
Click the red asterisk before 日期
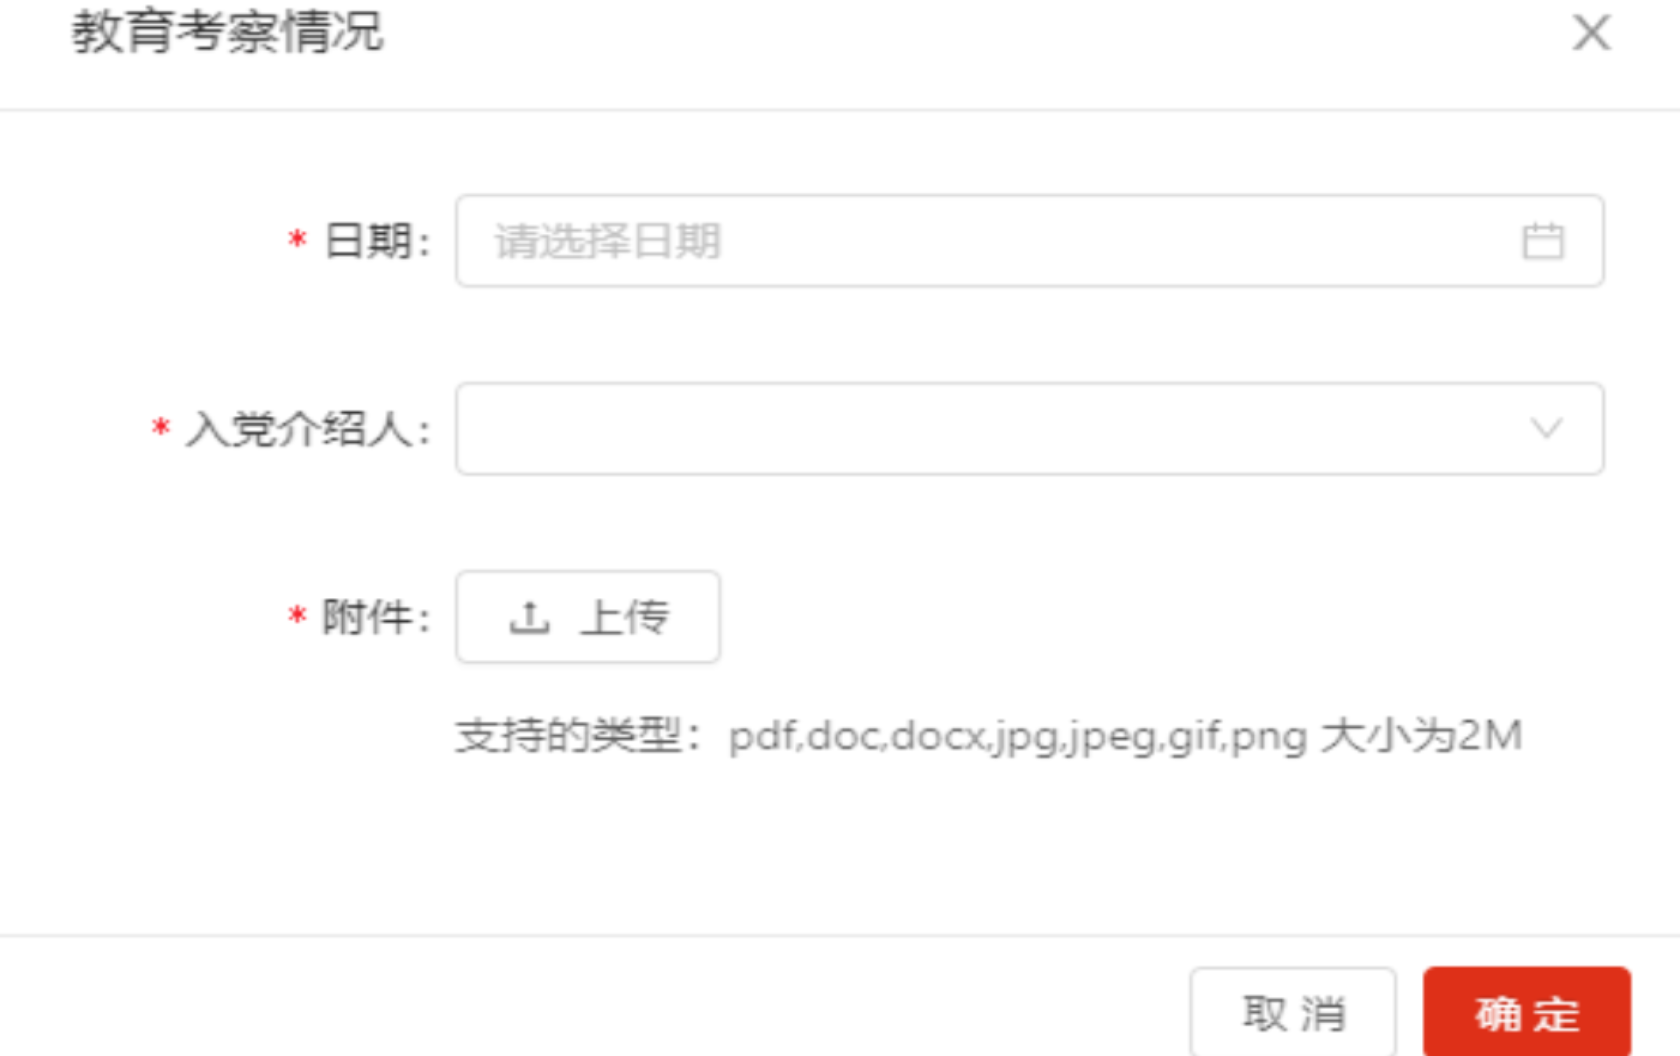click(x=297, y=241)
